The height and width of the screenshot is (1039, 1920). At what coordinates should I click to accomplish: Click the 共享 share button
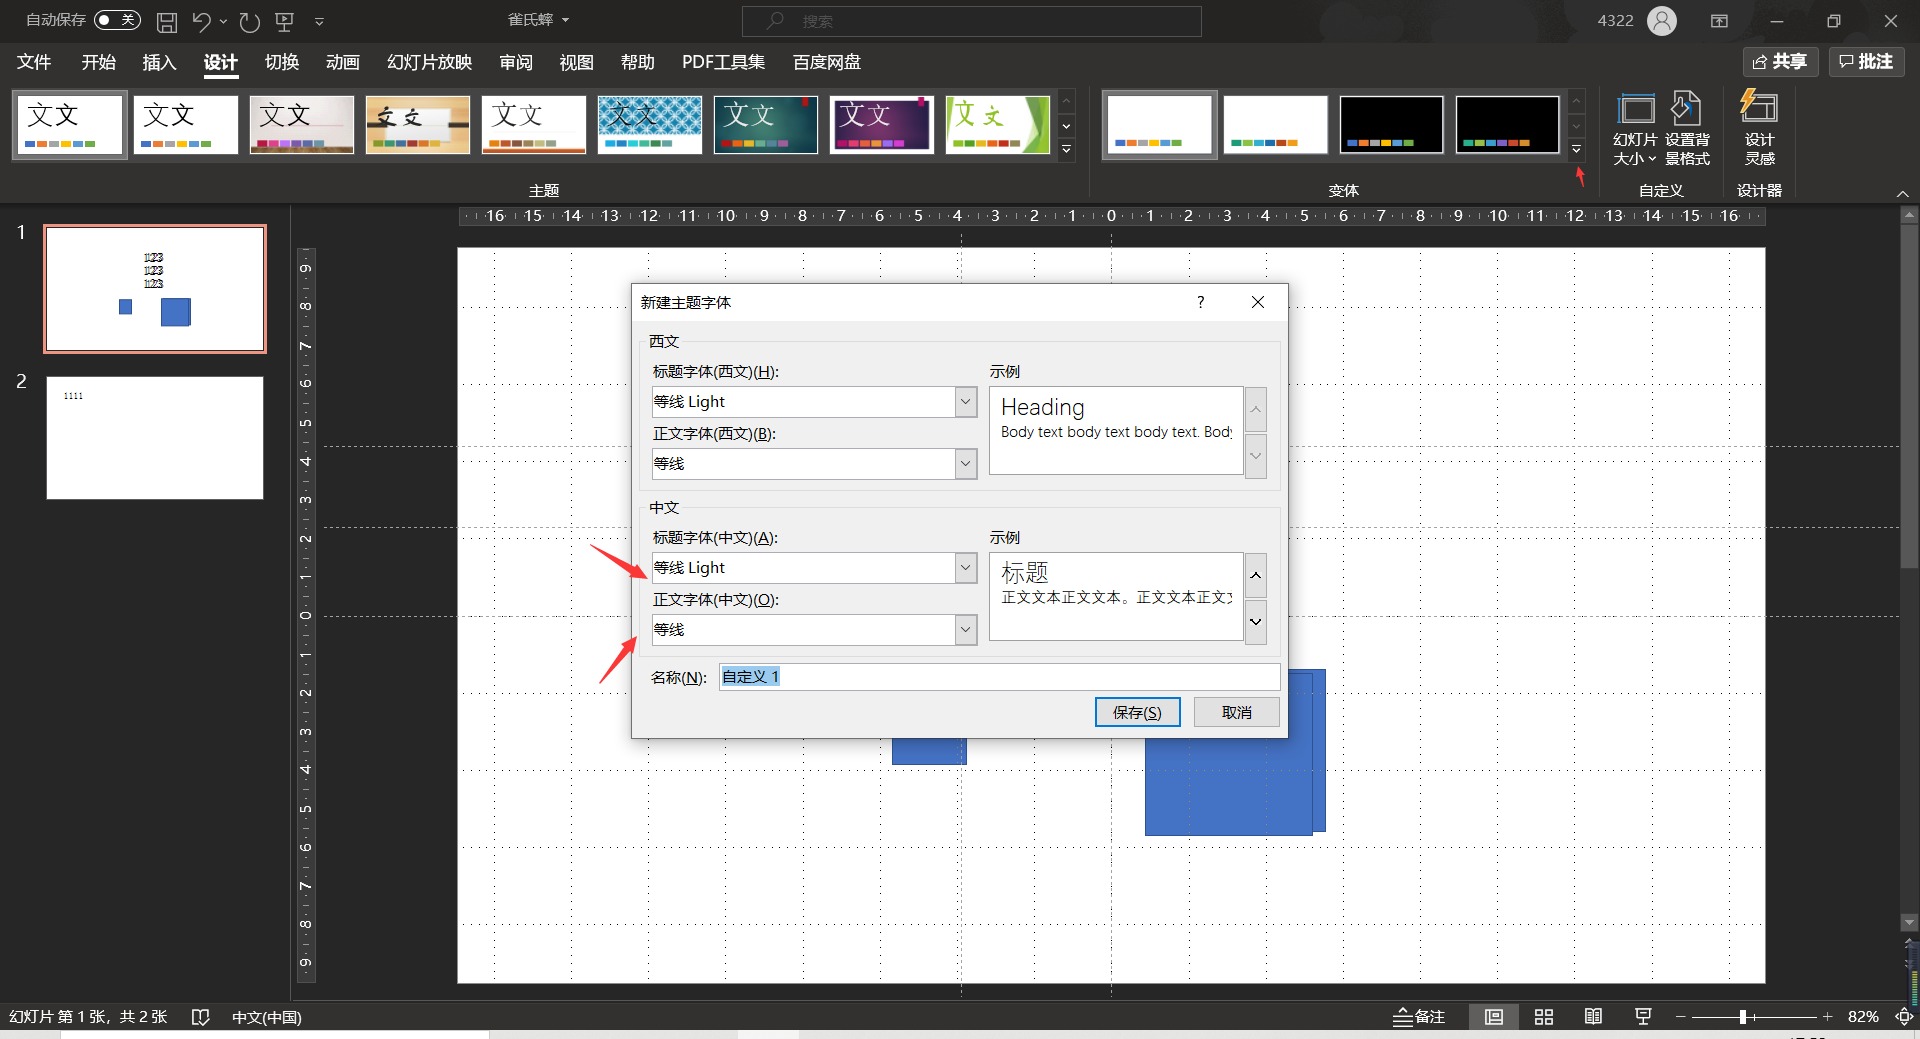1780,62
